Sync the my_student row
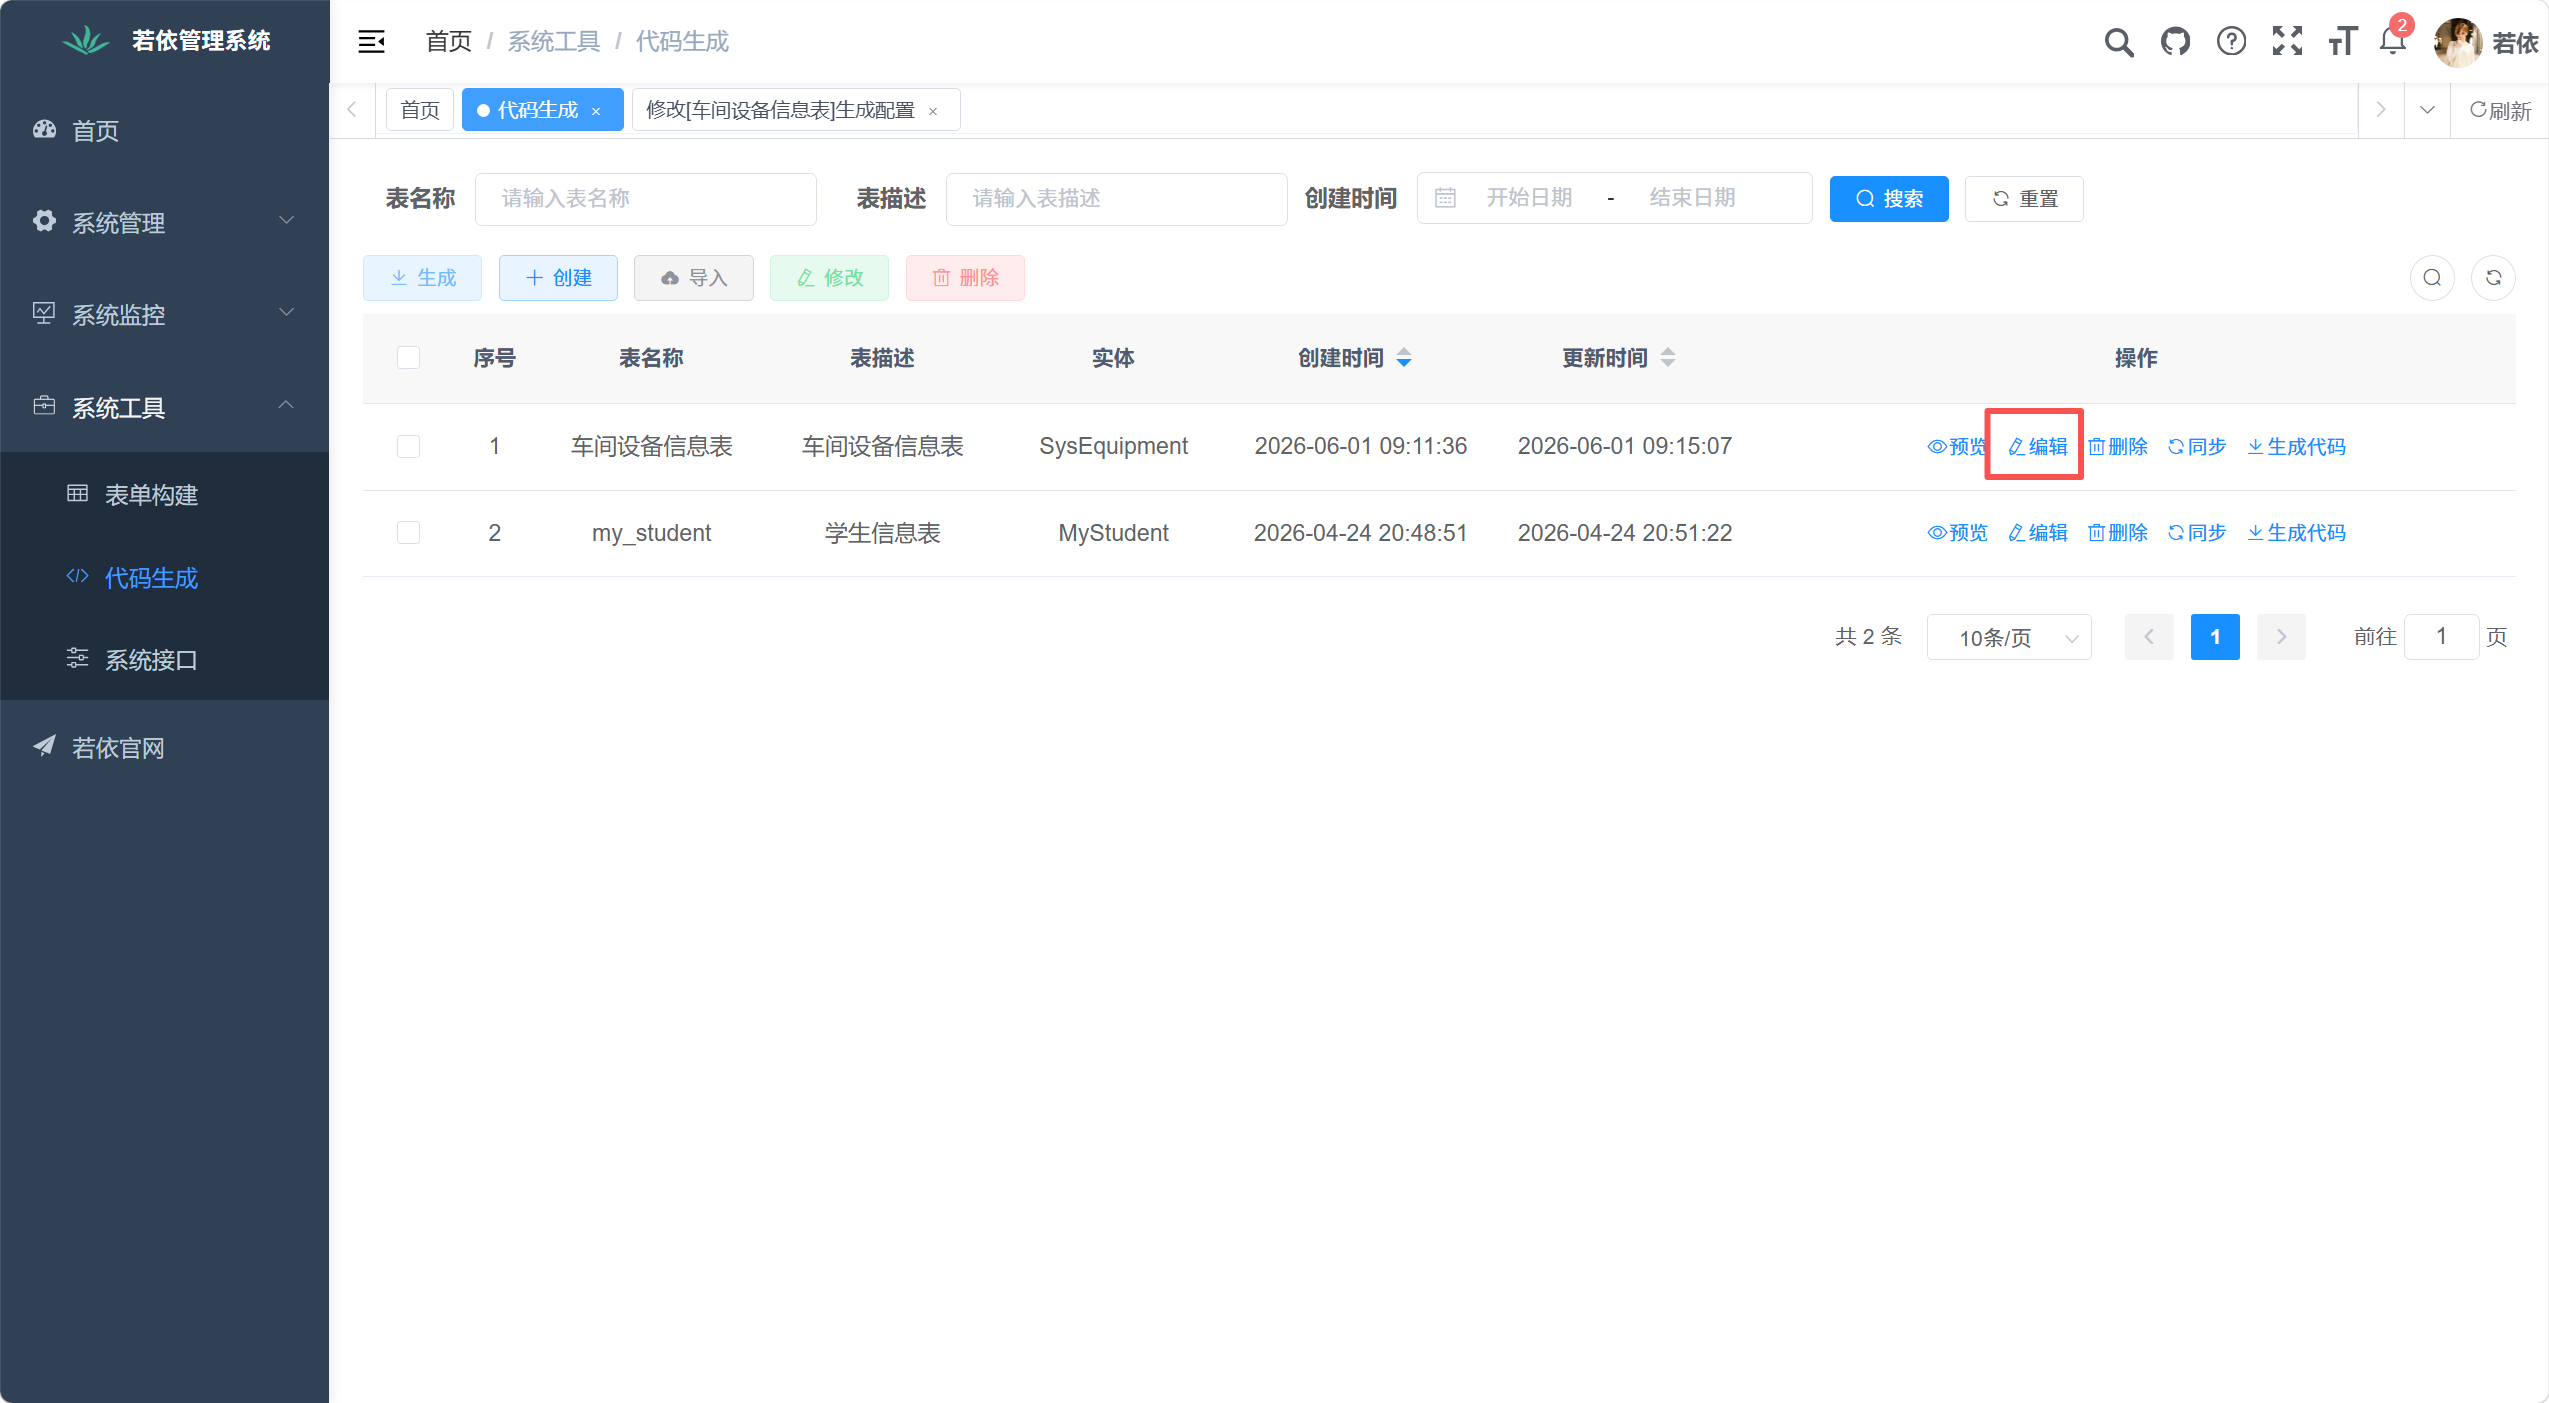 point(2197,533)
